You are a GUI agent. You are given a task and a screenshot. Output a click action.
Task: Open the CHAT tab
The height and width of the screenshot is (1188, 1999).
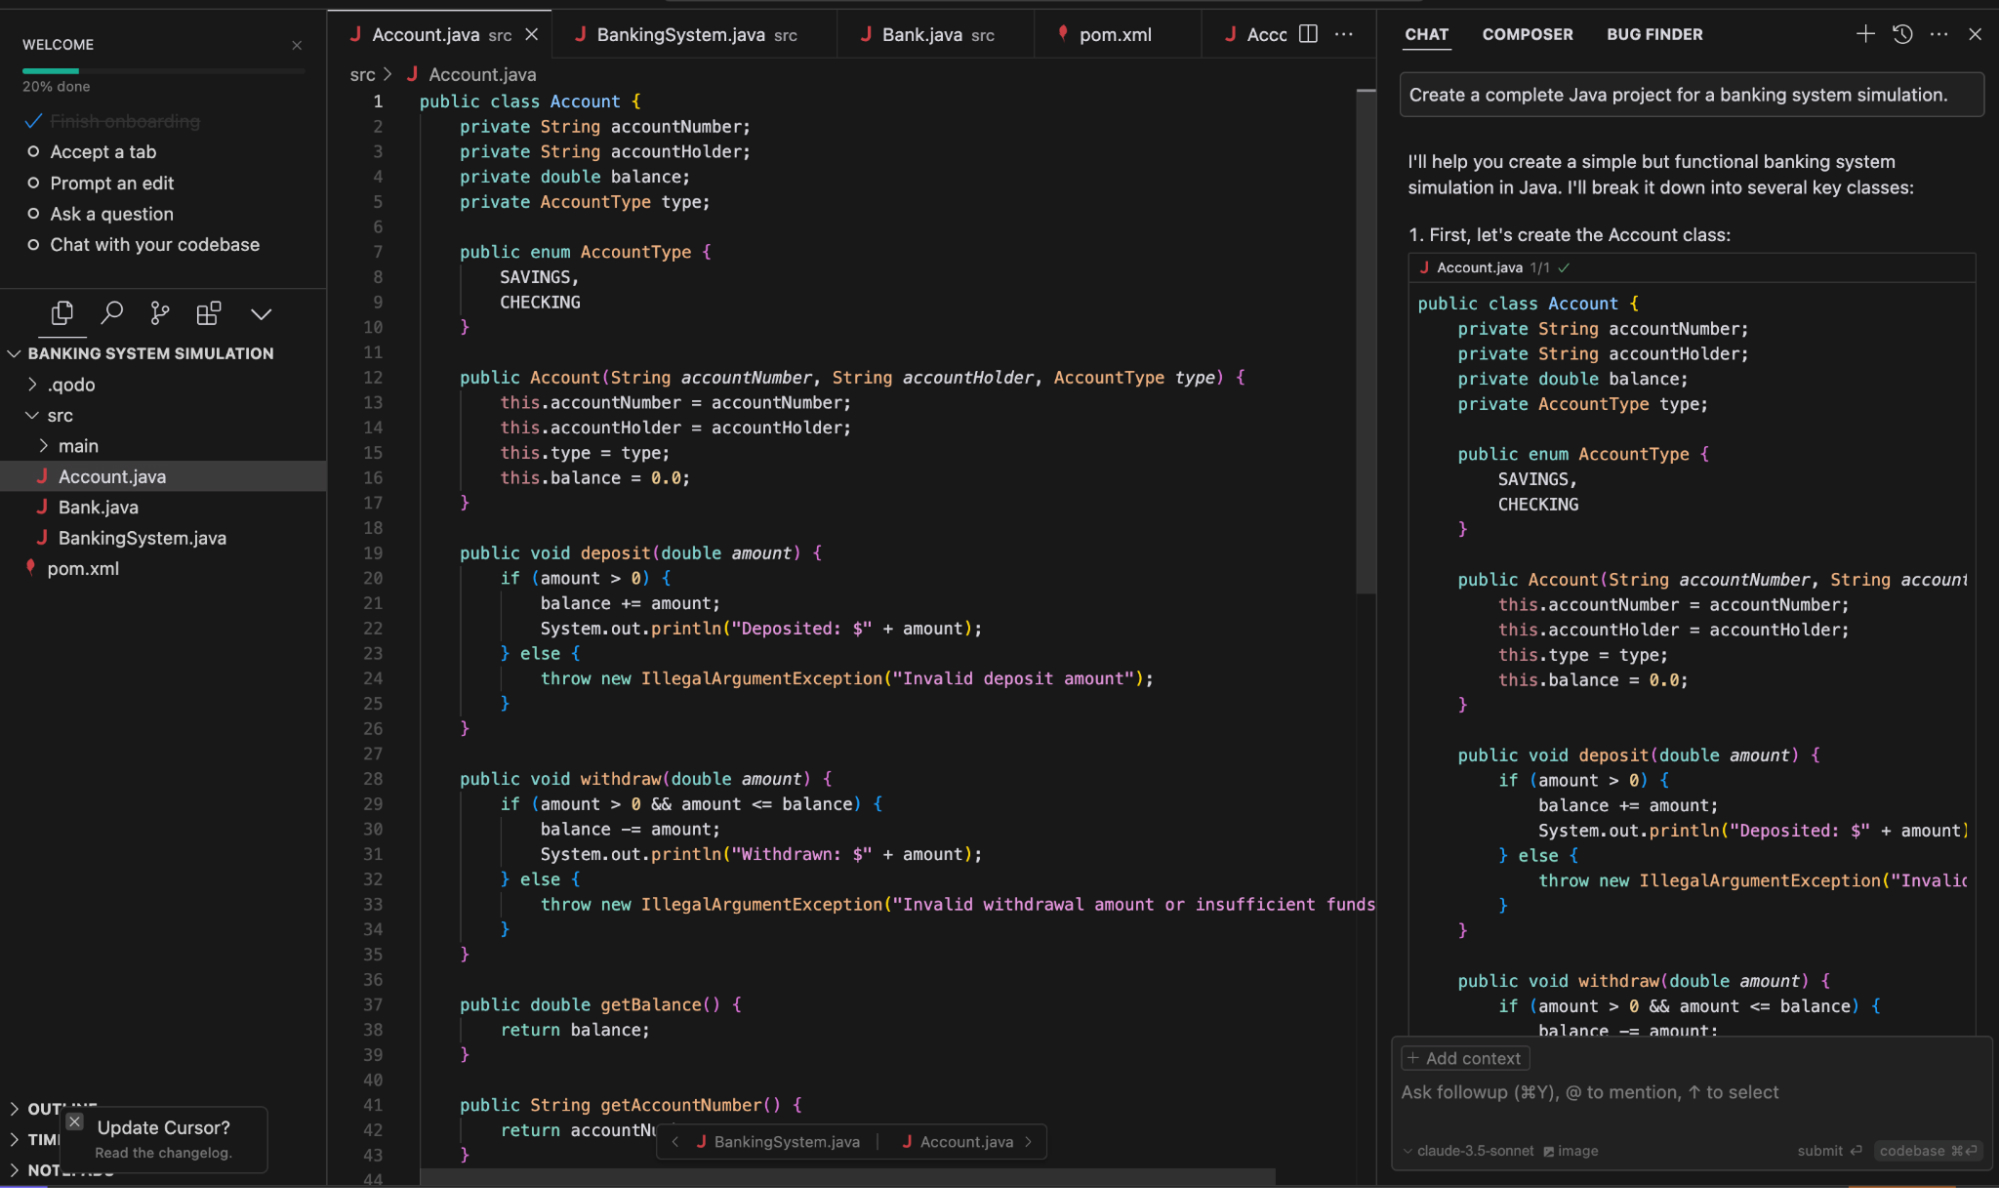pos(1426,34)
